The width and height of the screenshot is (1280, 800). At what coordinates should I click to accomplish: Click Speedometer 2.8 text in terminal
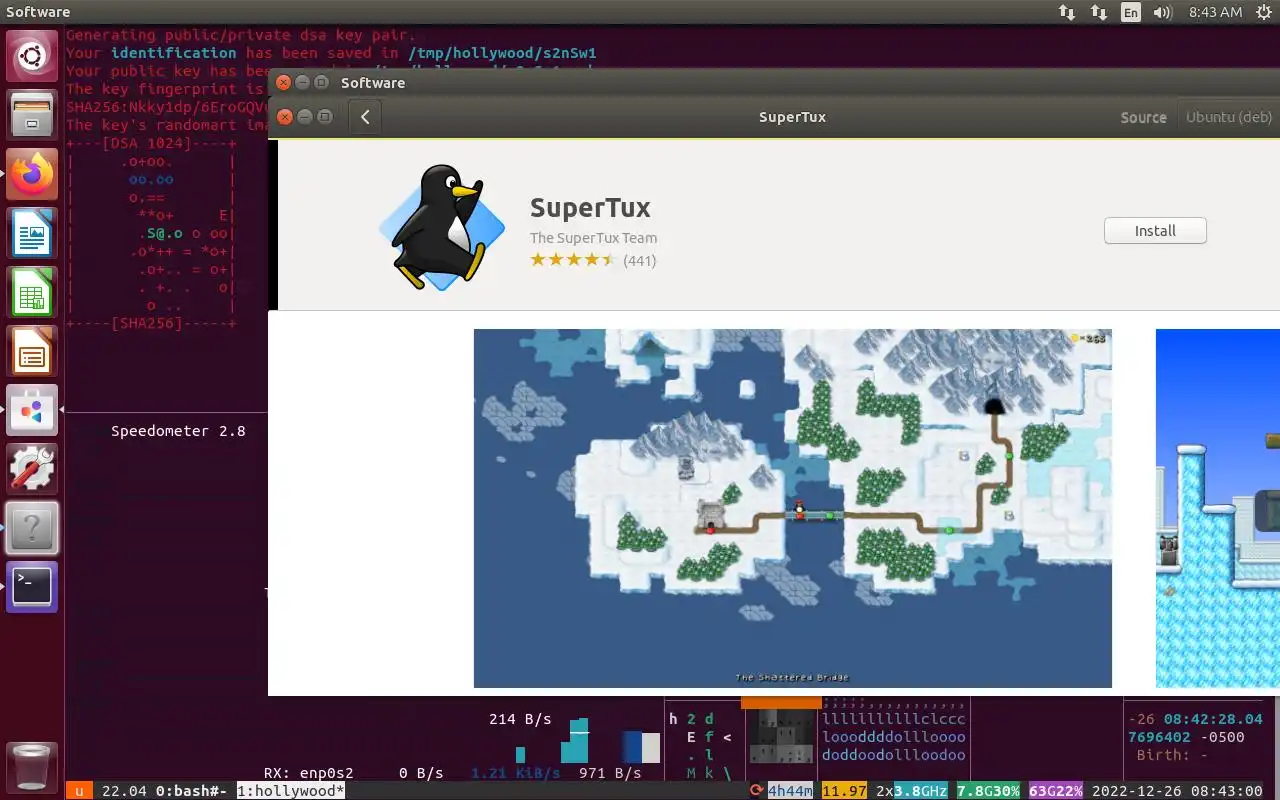coord(178,431)
